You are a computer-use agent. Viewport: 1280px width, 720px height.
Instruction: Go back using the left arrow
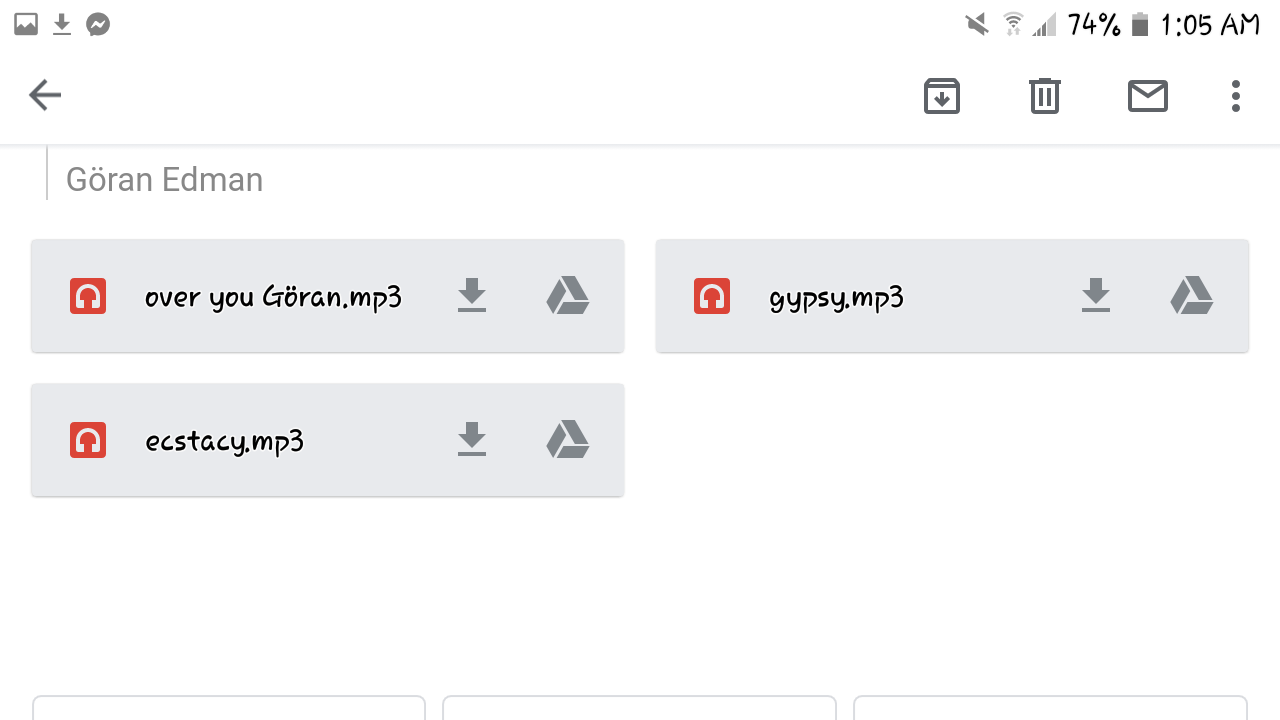(45, 95)
